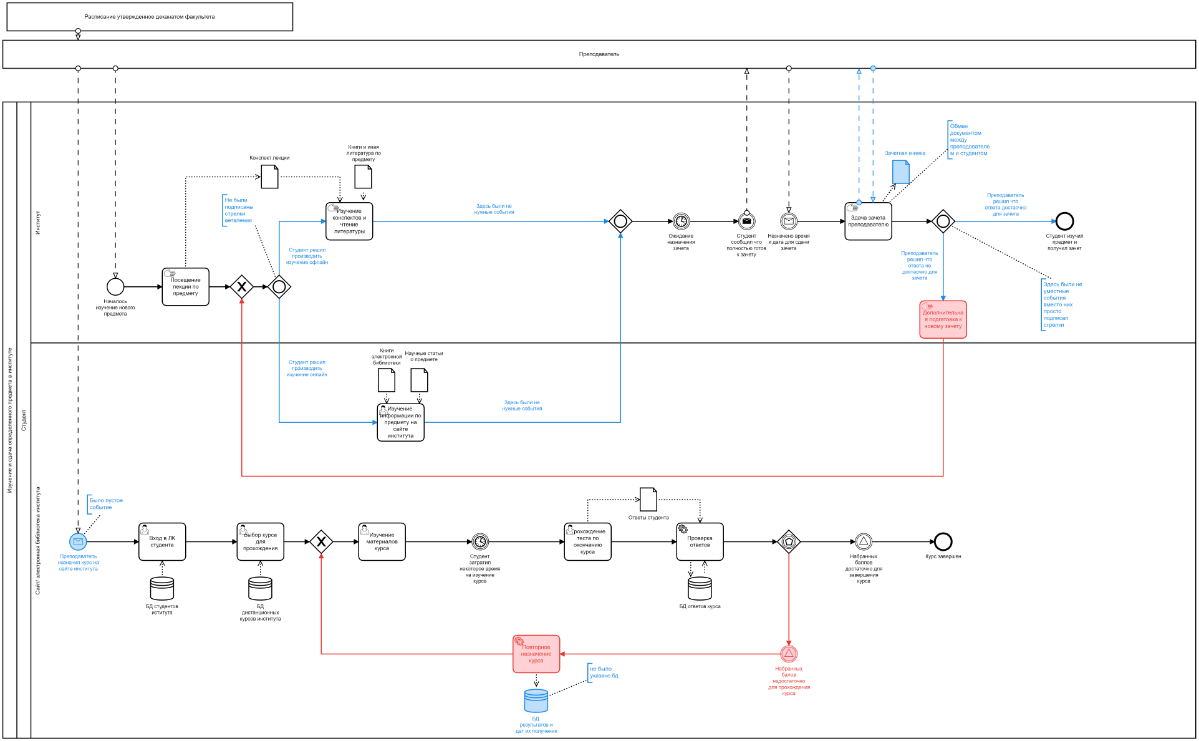1199x741 pixels.
Task: Select the blue "Зачетная книжка" data object
Action: coord(901,172)
